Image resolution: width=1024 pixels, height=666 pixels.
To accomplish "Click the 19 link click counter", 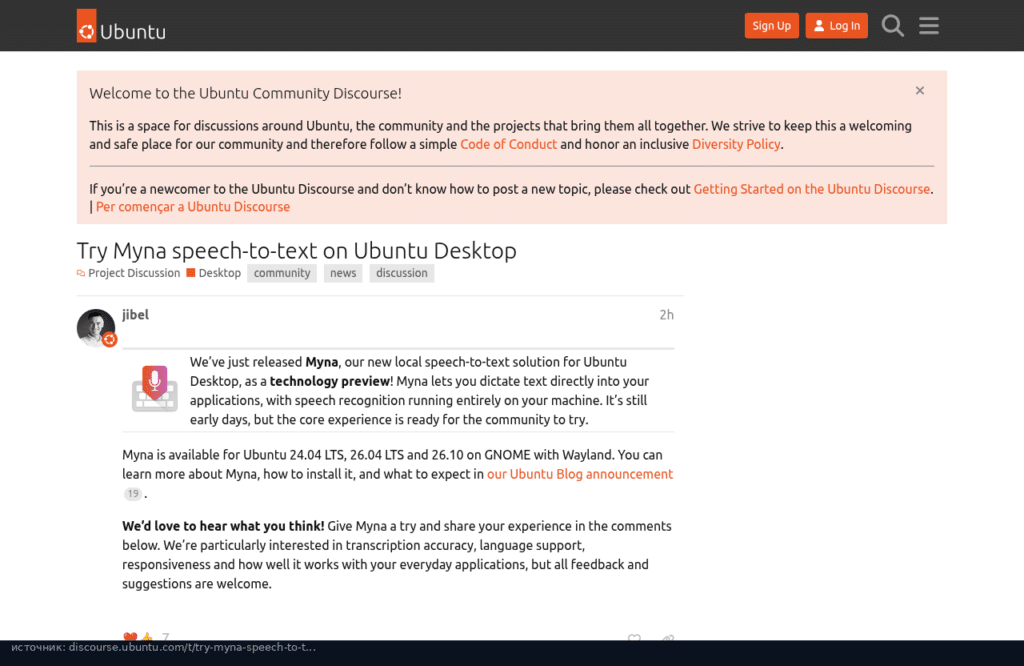I will (133, 494).
